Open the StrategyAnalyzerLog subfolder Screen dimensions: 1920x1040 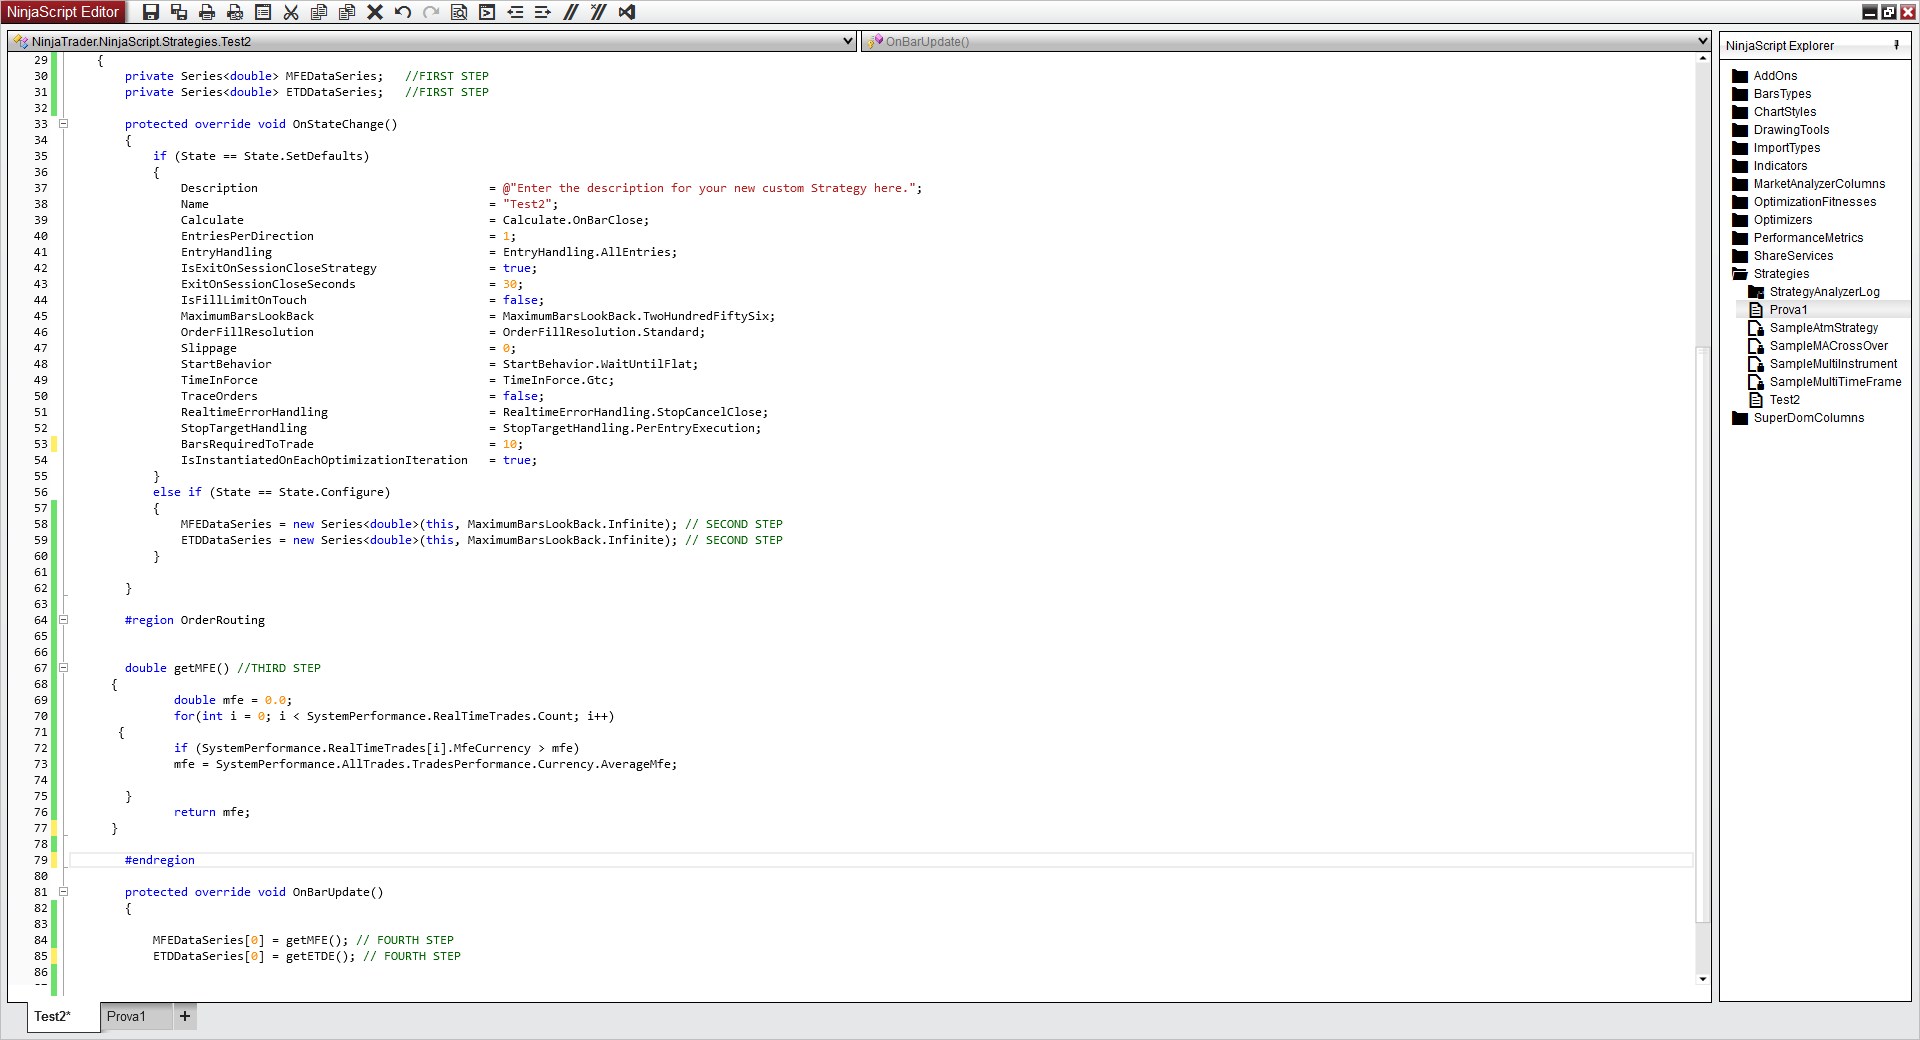(1824, 292)
